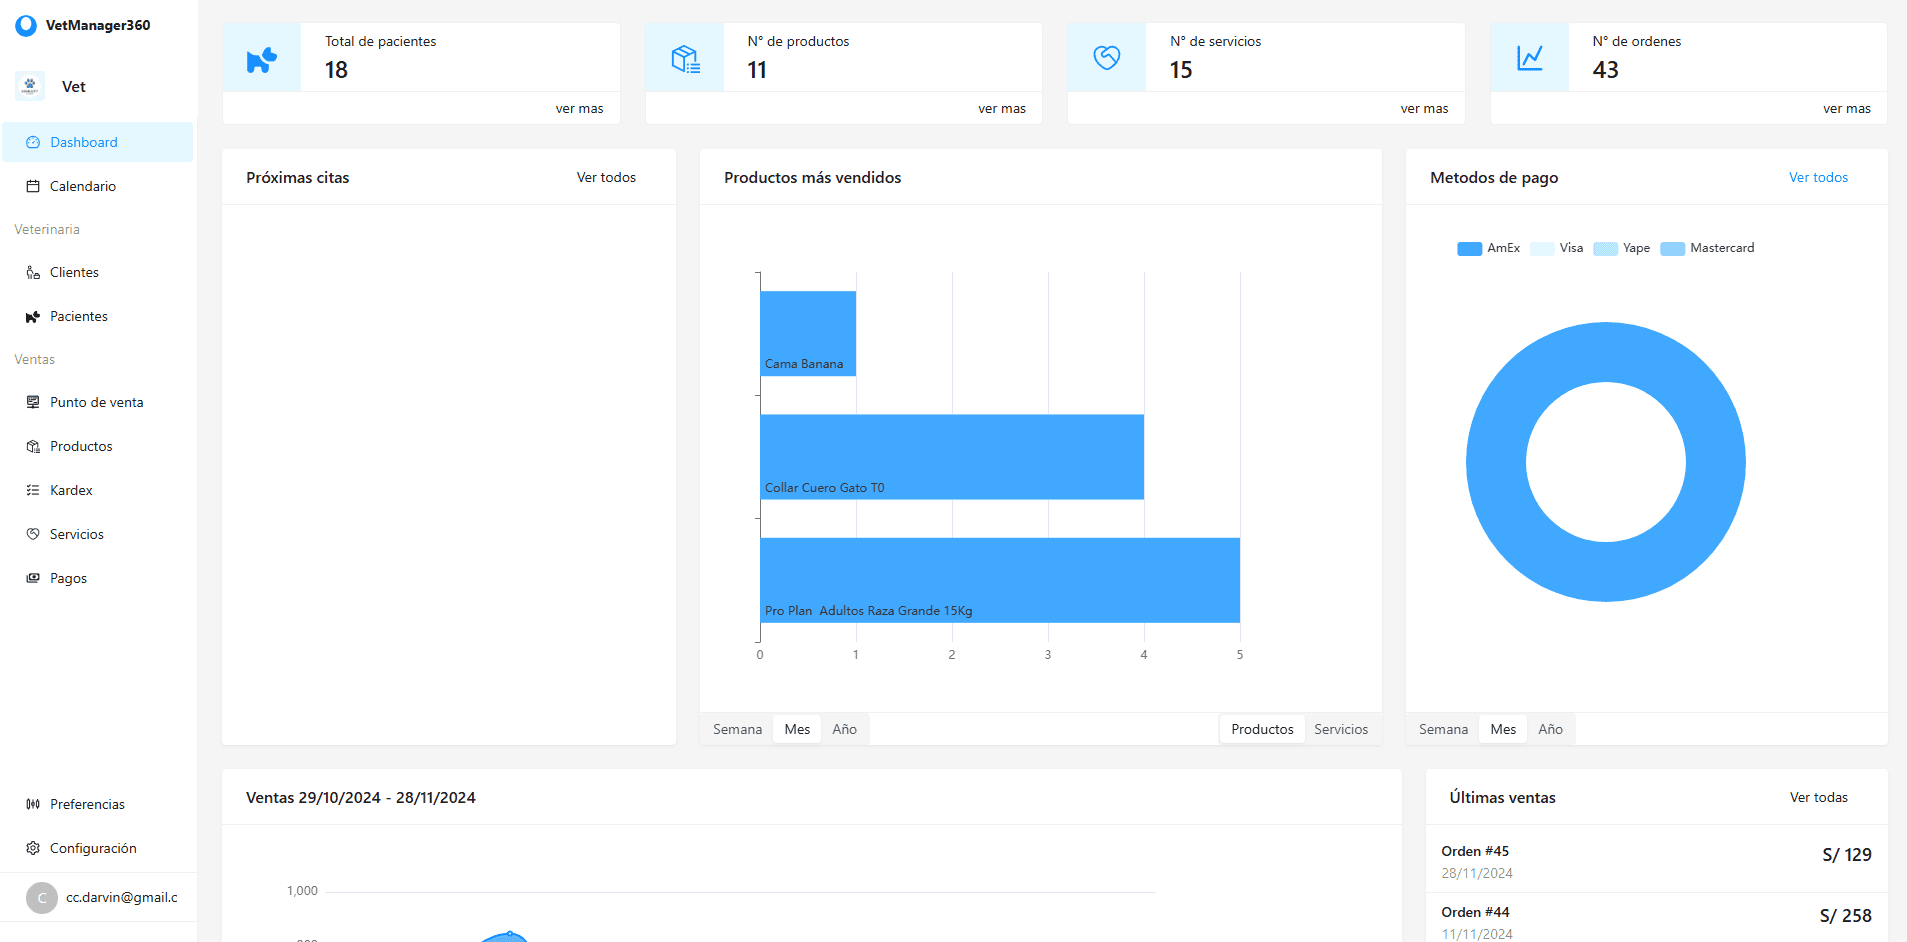This screenshot has width=1907, height=942.
Task: Click the Dashboard gauge icon
Action: (x=33, y=142)
